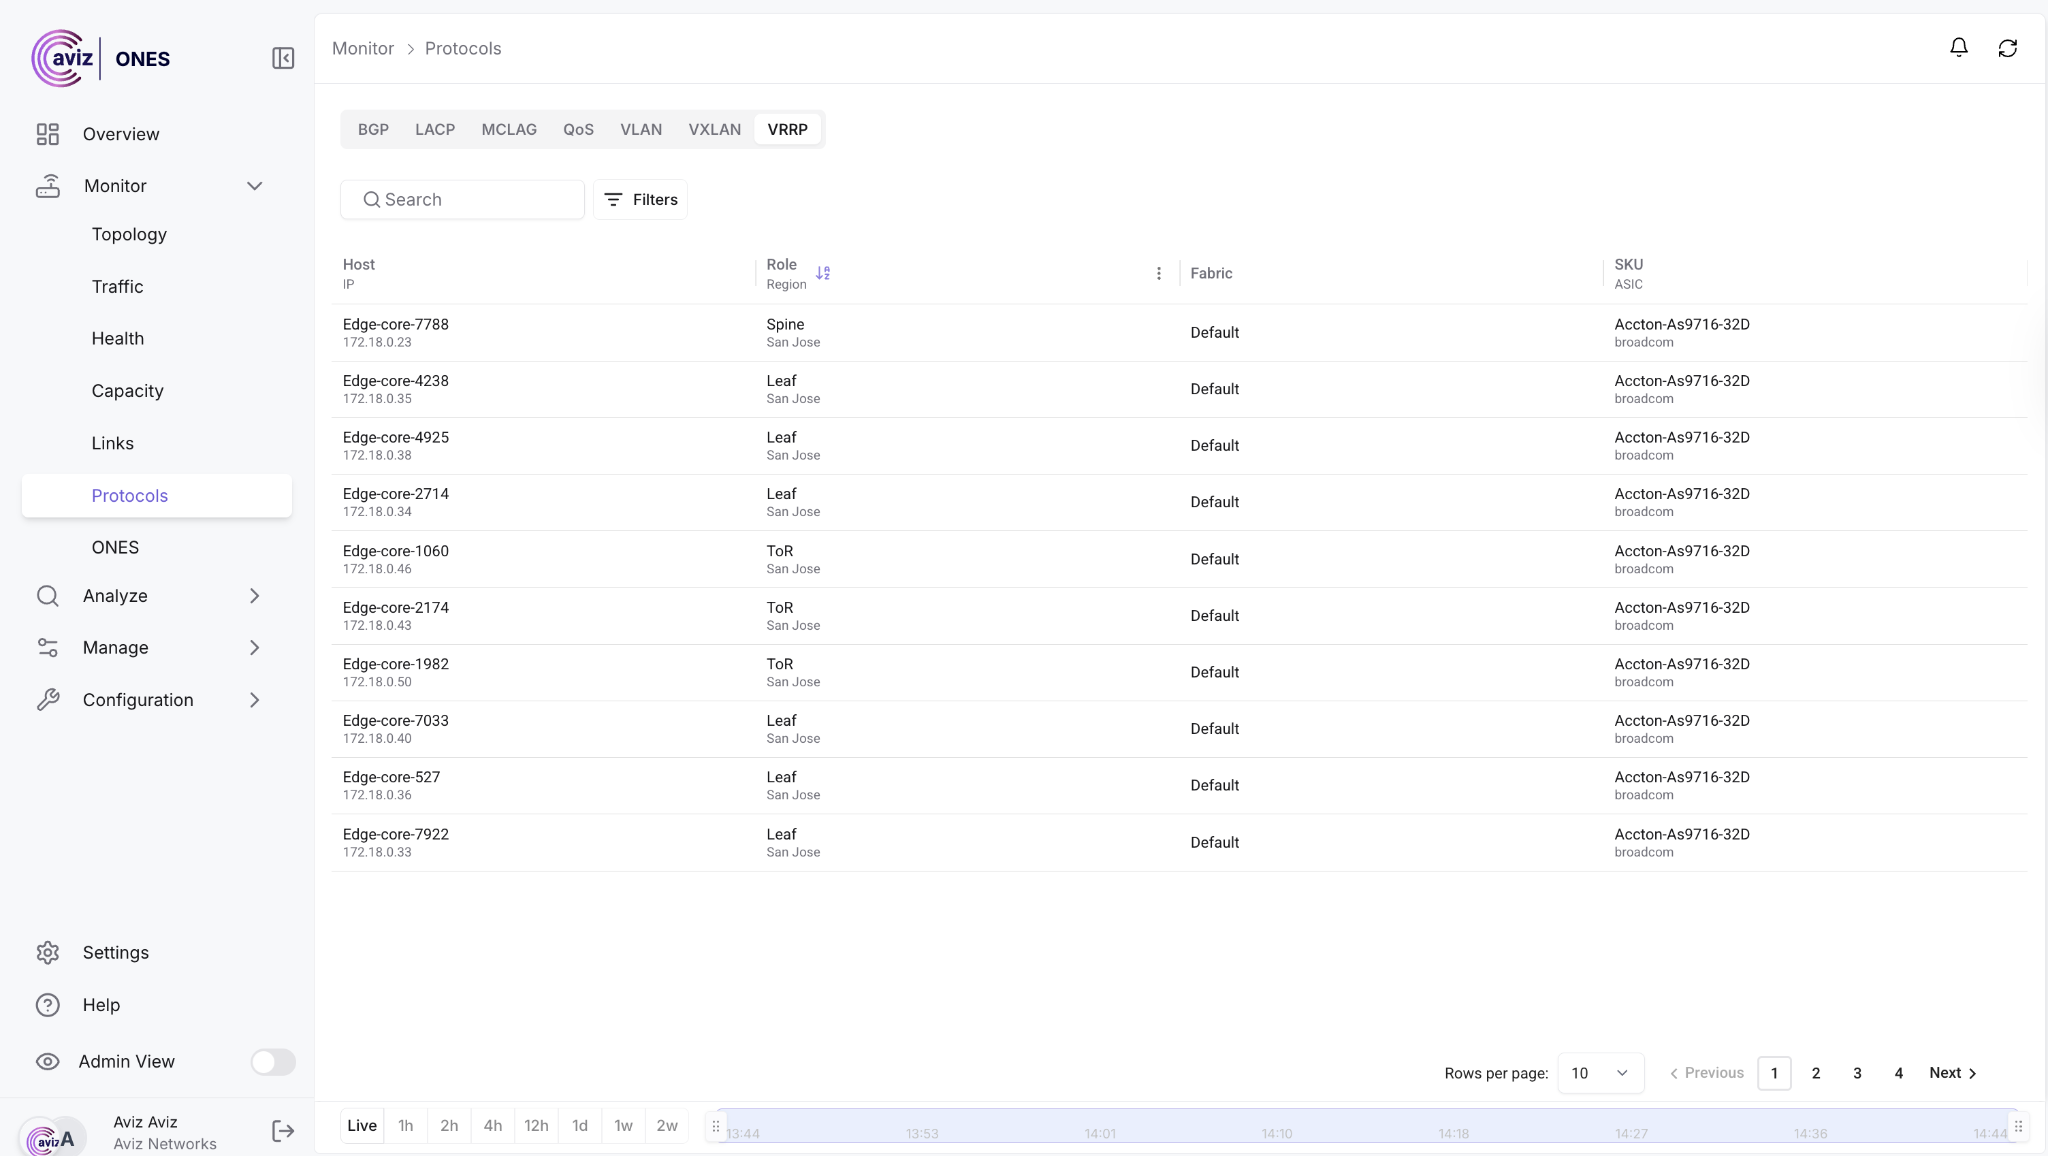Open the Filters button
Viewport: 2048px width, 1156px height.
(640, 200)
